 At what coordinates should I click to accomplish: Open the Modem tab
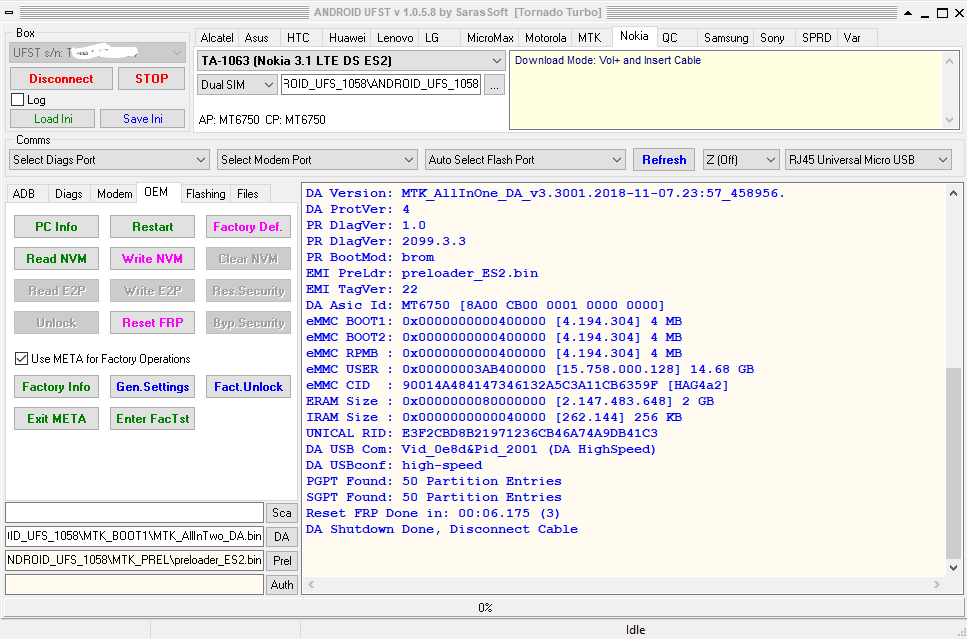pos(114,194)
